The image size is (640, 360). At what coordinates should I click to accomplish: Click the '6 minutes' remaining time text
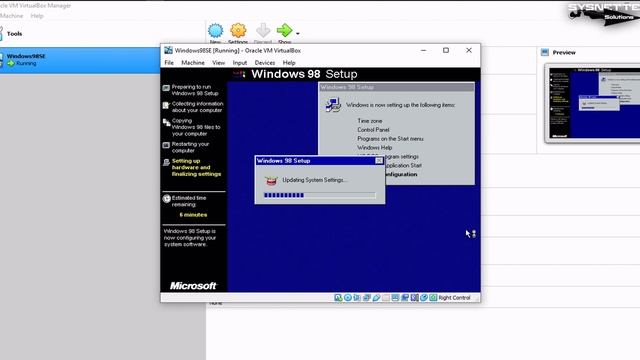(193, 215)
